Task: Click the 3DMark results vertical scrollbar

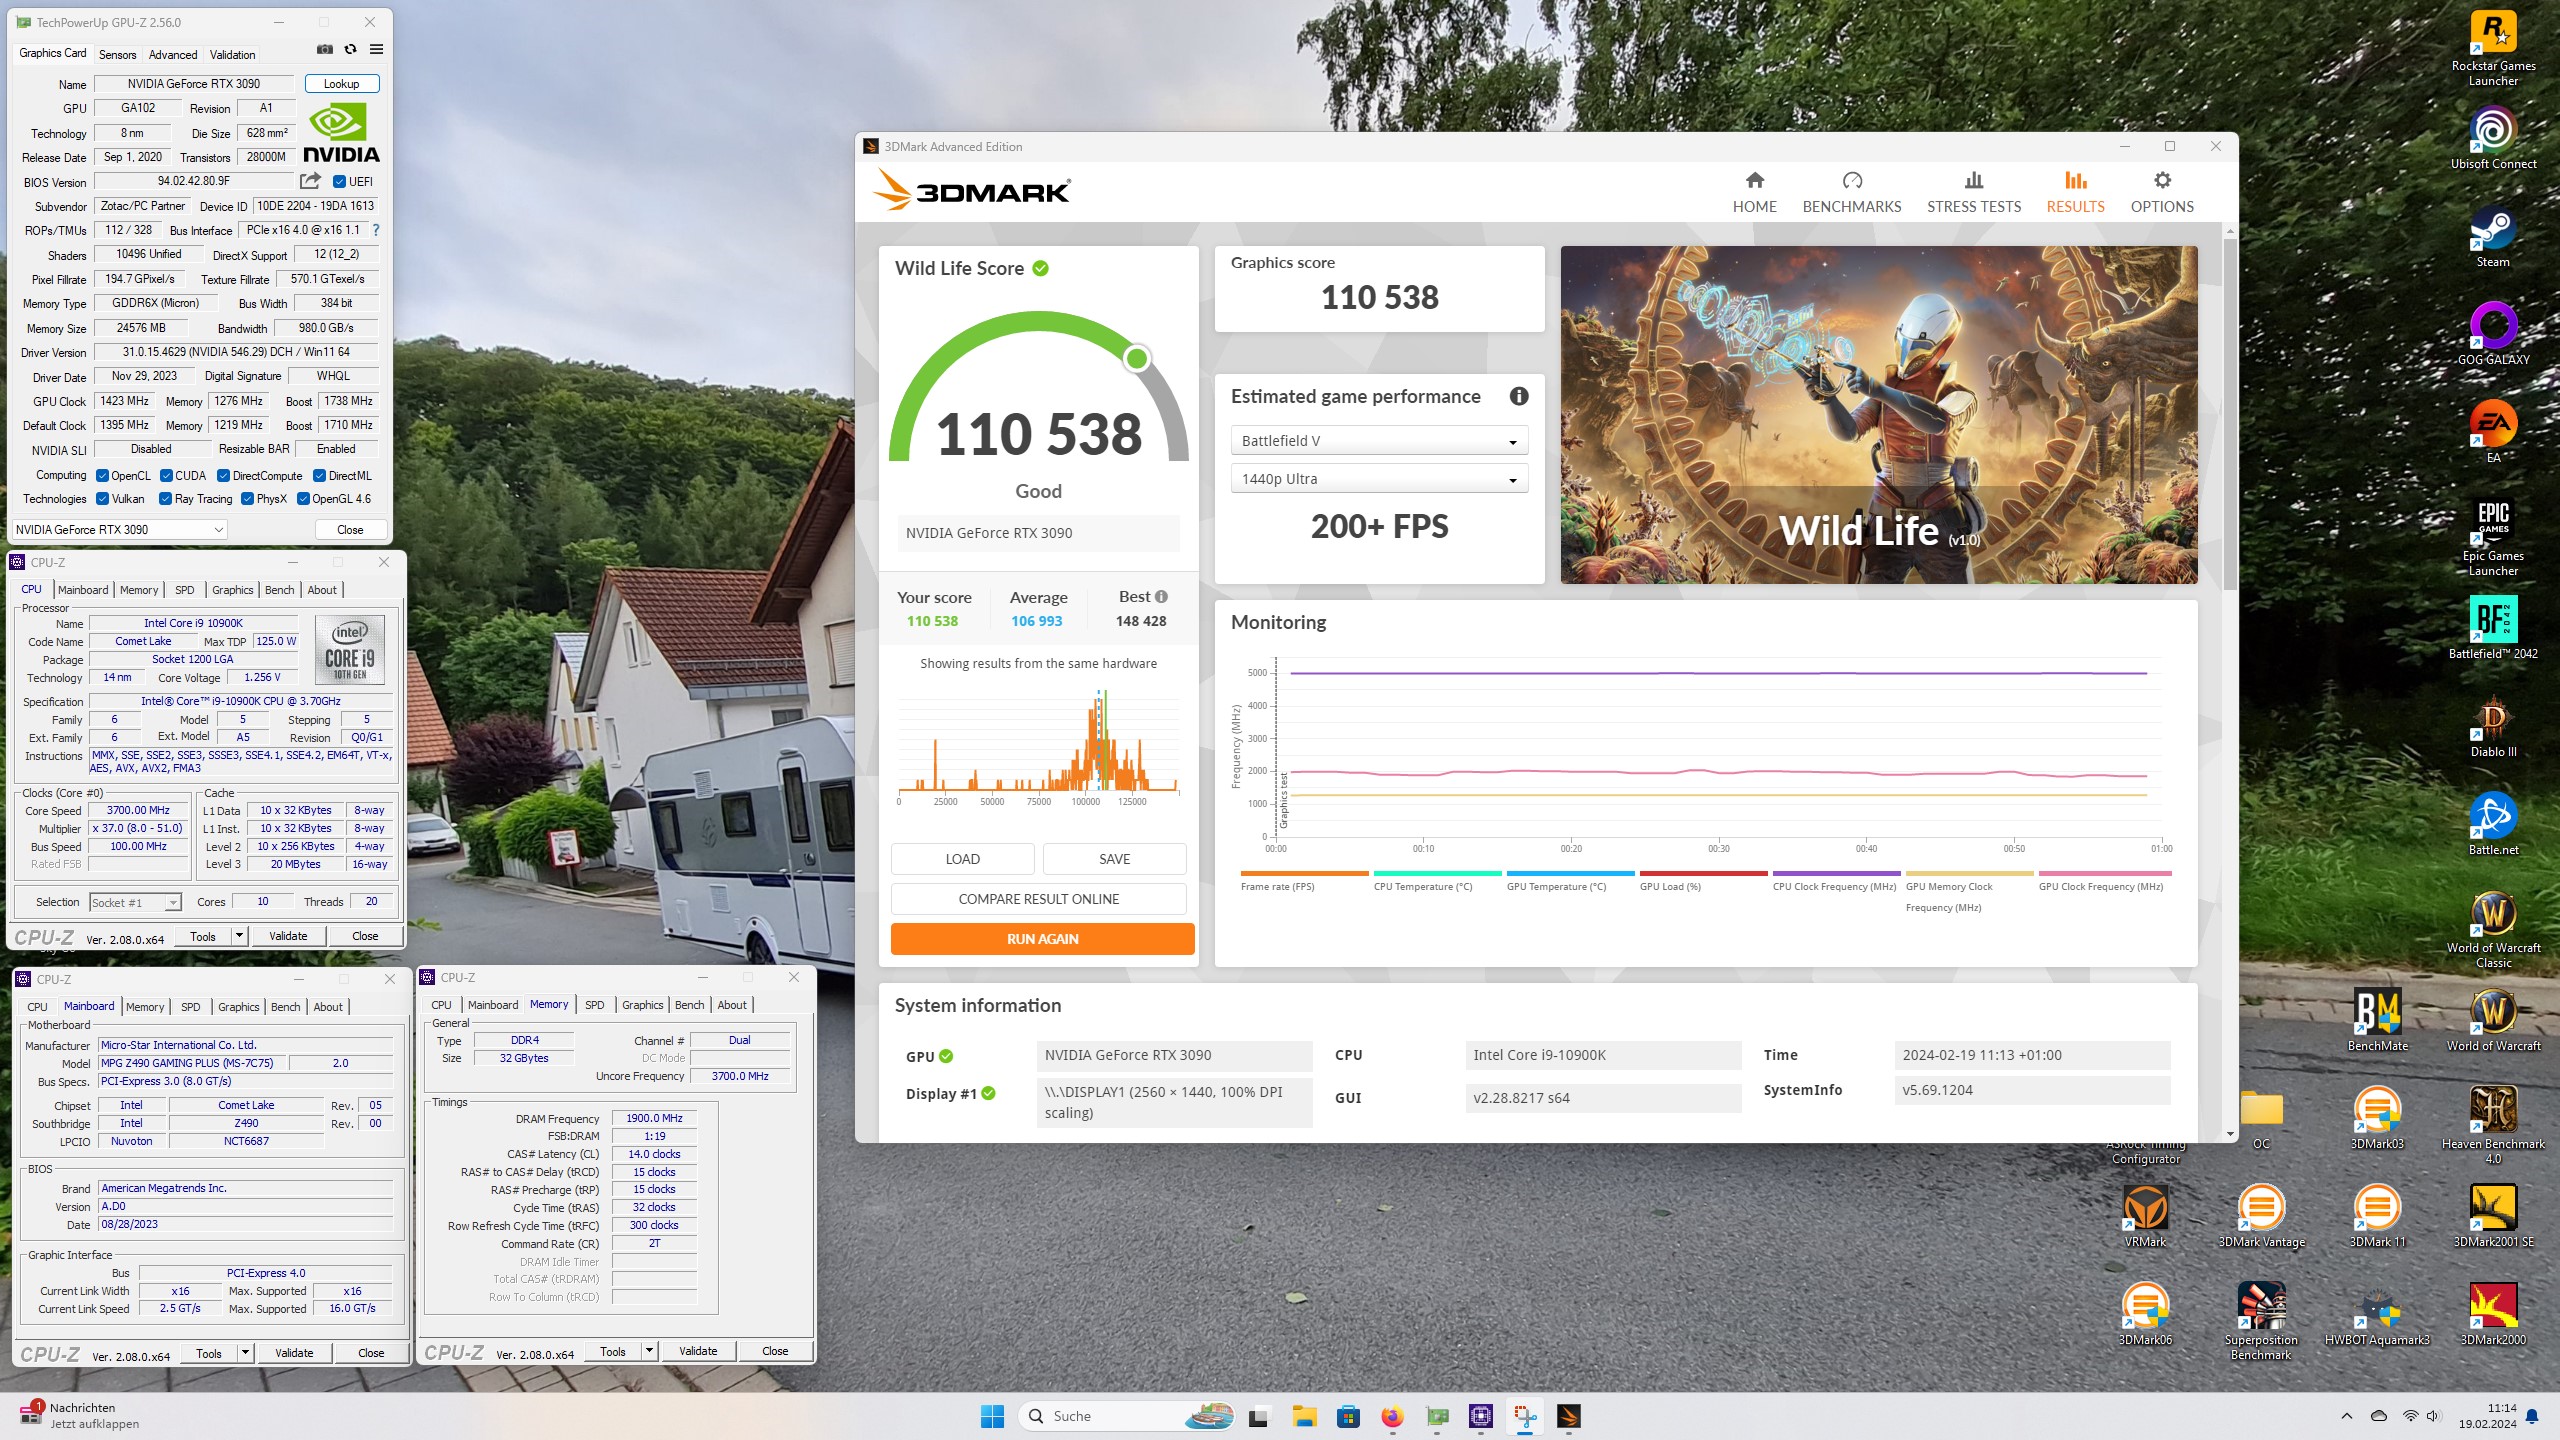Action: click(x=2230, y=414)
